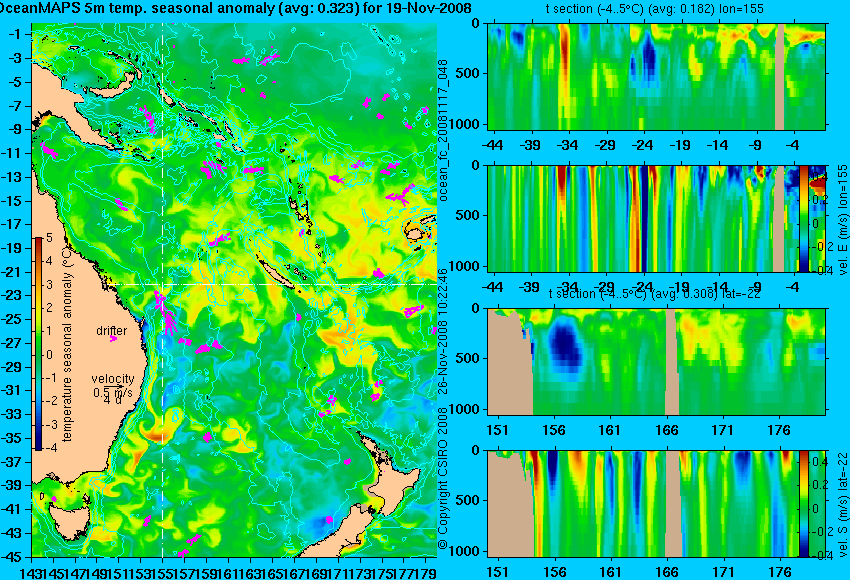The height and width of the screenshot is (580, 850).
Task: Click the 'vel. E (m/s) lon=155' axis label
Action: (843, 220)
